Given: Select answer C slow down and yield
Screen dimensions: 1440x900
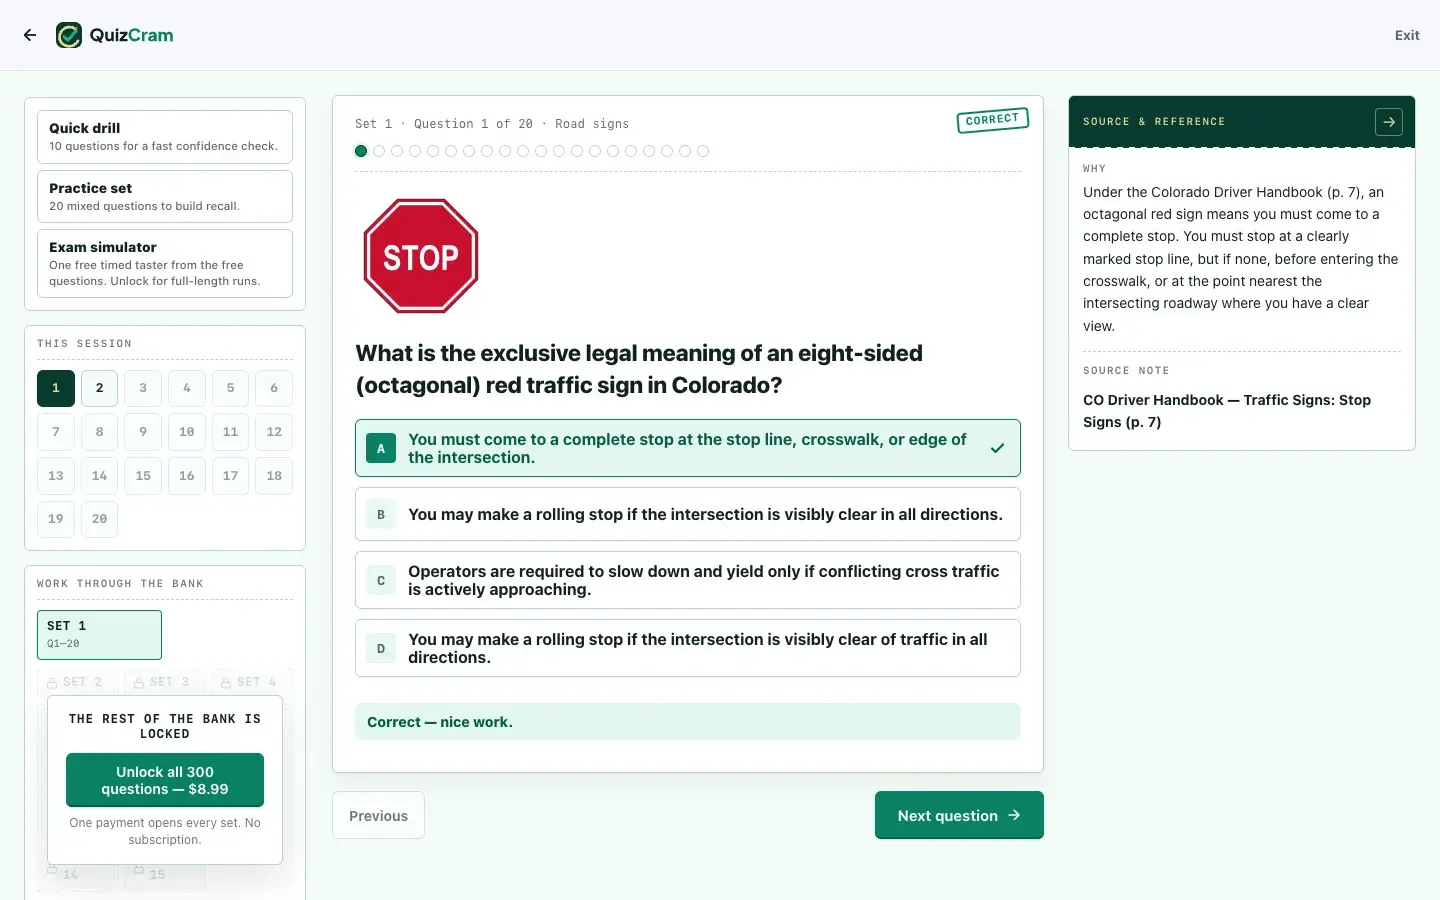Looking at the screenshot, I should click(x=688, y=580).
